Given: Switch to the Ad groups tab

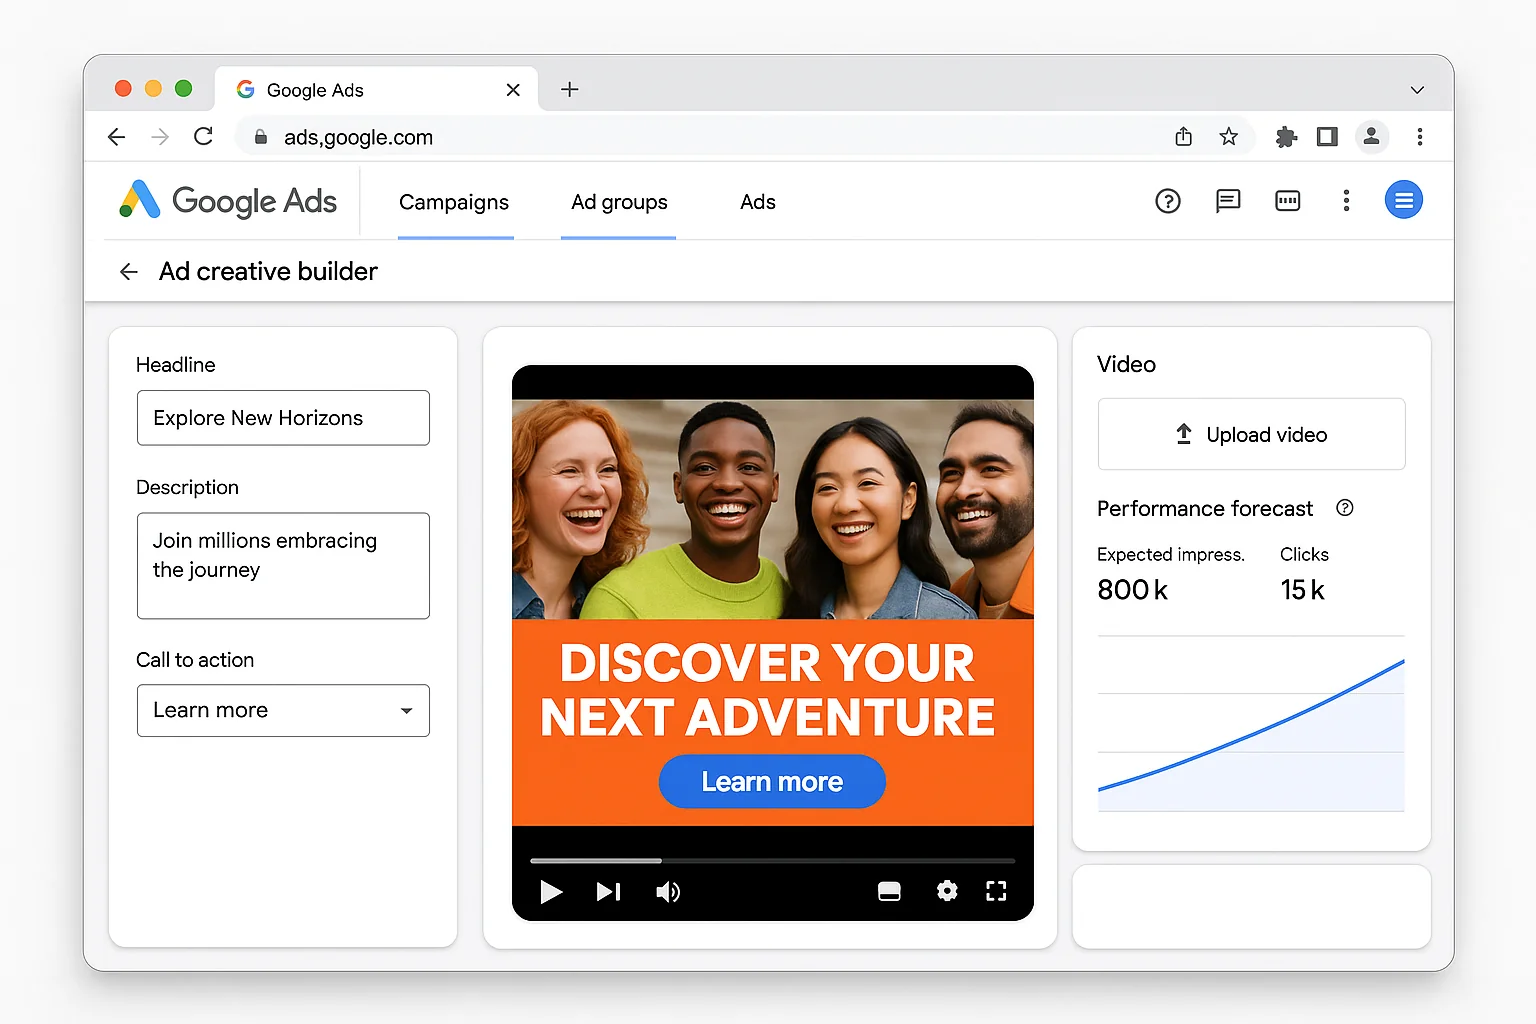Looking at the screenshot, I should point(618,202).
